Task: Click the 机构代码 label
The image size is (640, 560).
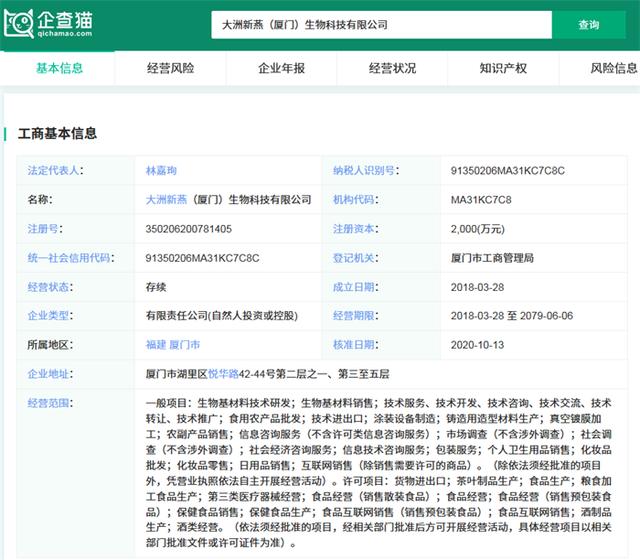Action: [x=356, y=200]
